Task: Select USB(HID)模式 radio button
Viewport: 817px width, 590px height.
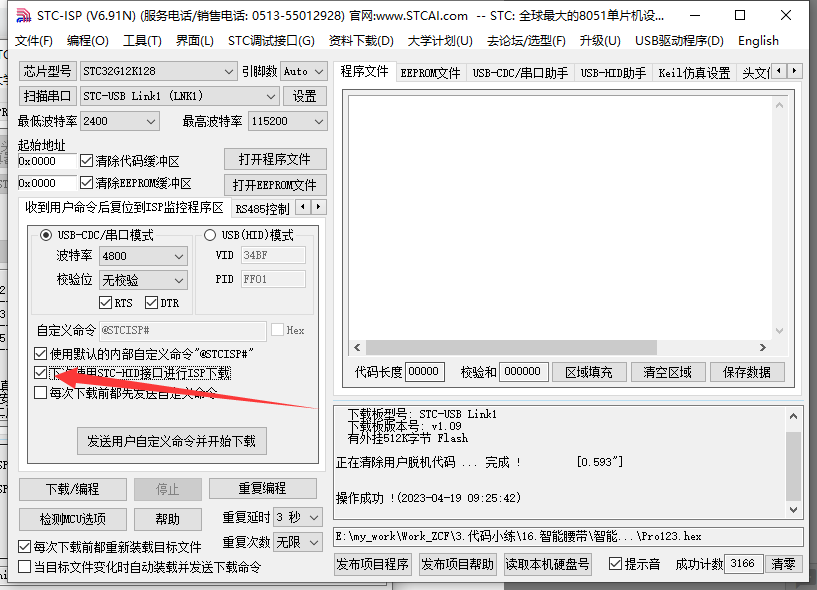Action: pos(210,235)
